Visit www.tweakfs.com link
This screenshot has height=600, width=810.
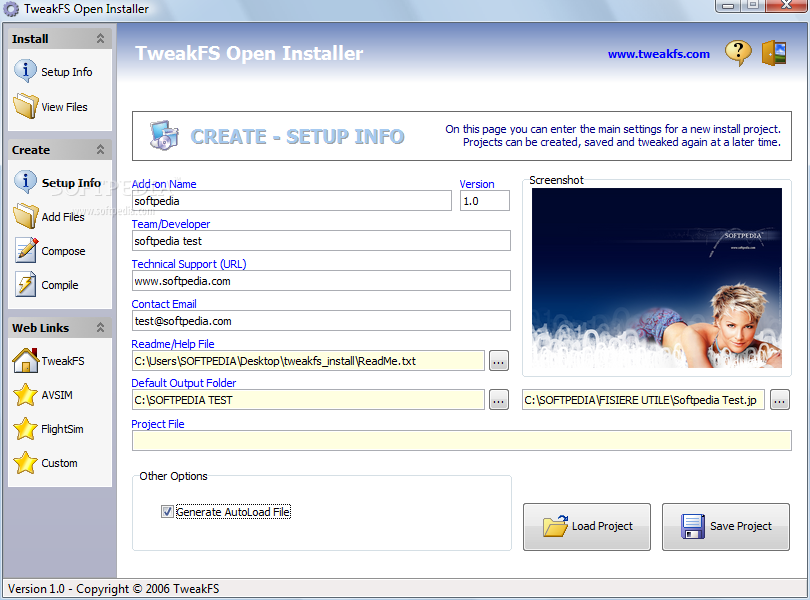(x=659, y=54)
